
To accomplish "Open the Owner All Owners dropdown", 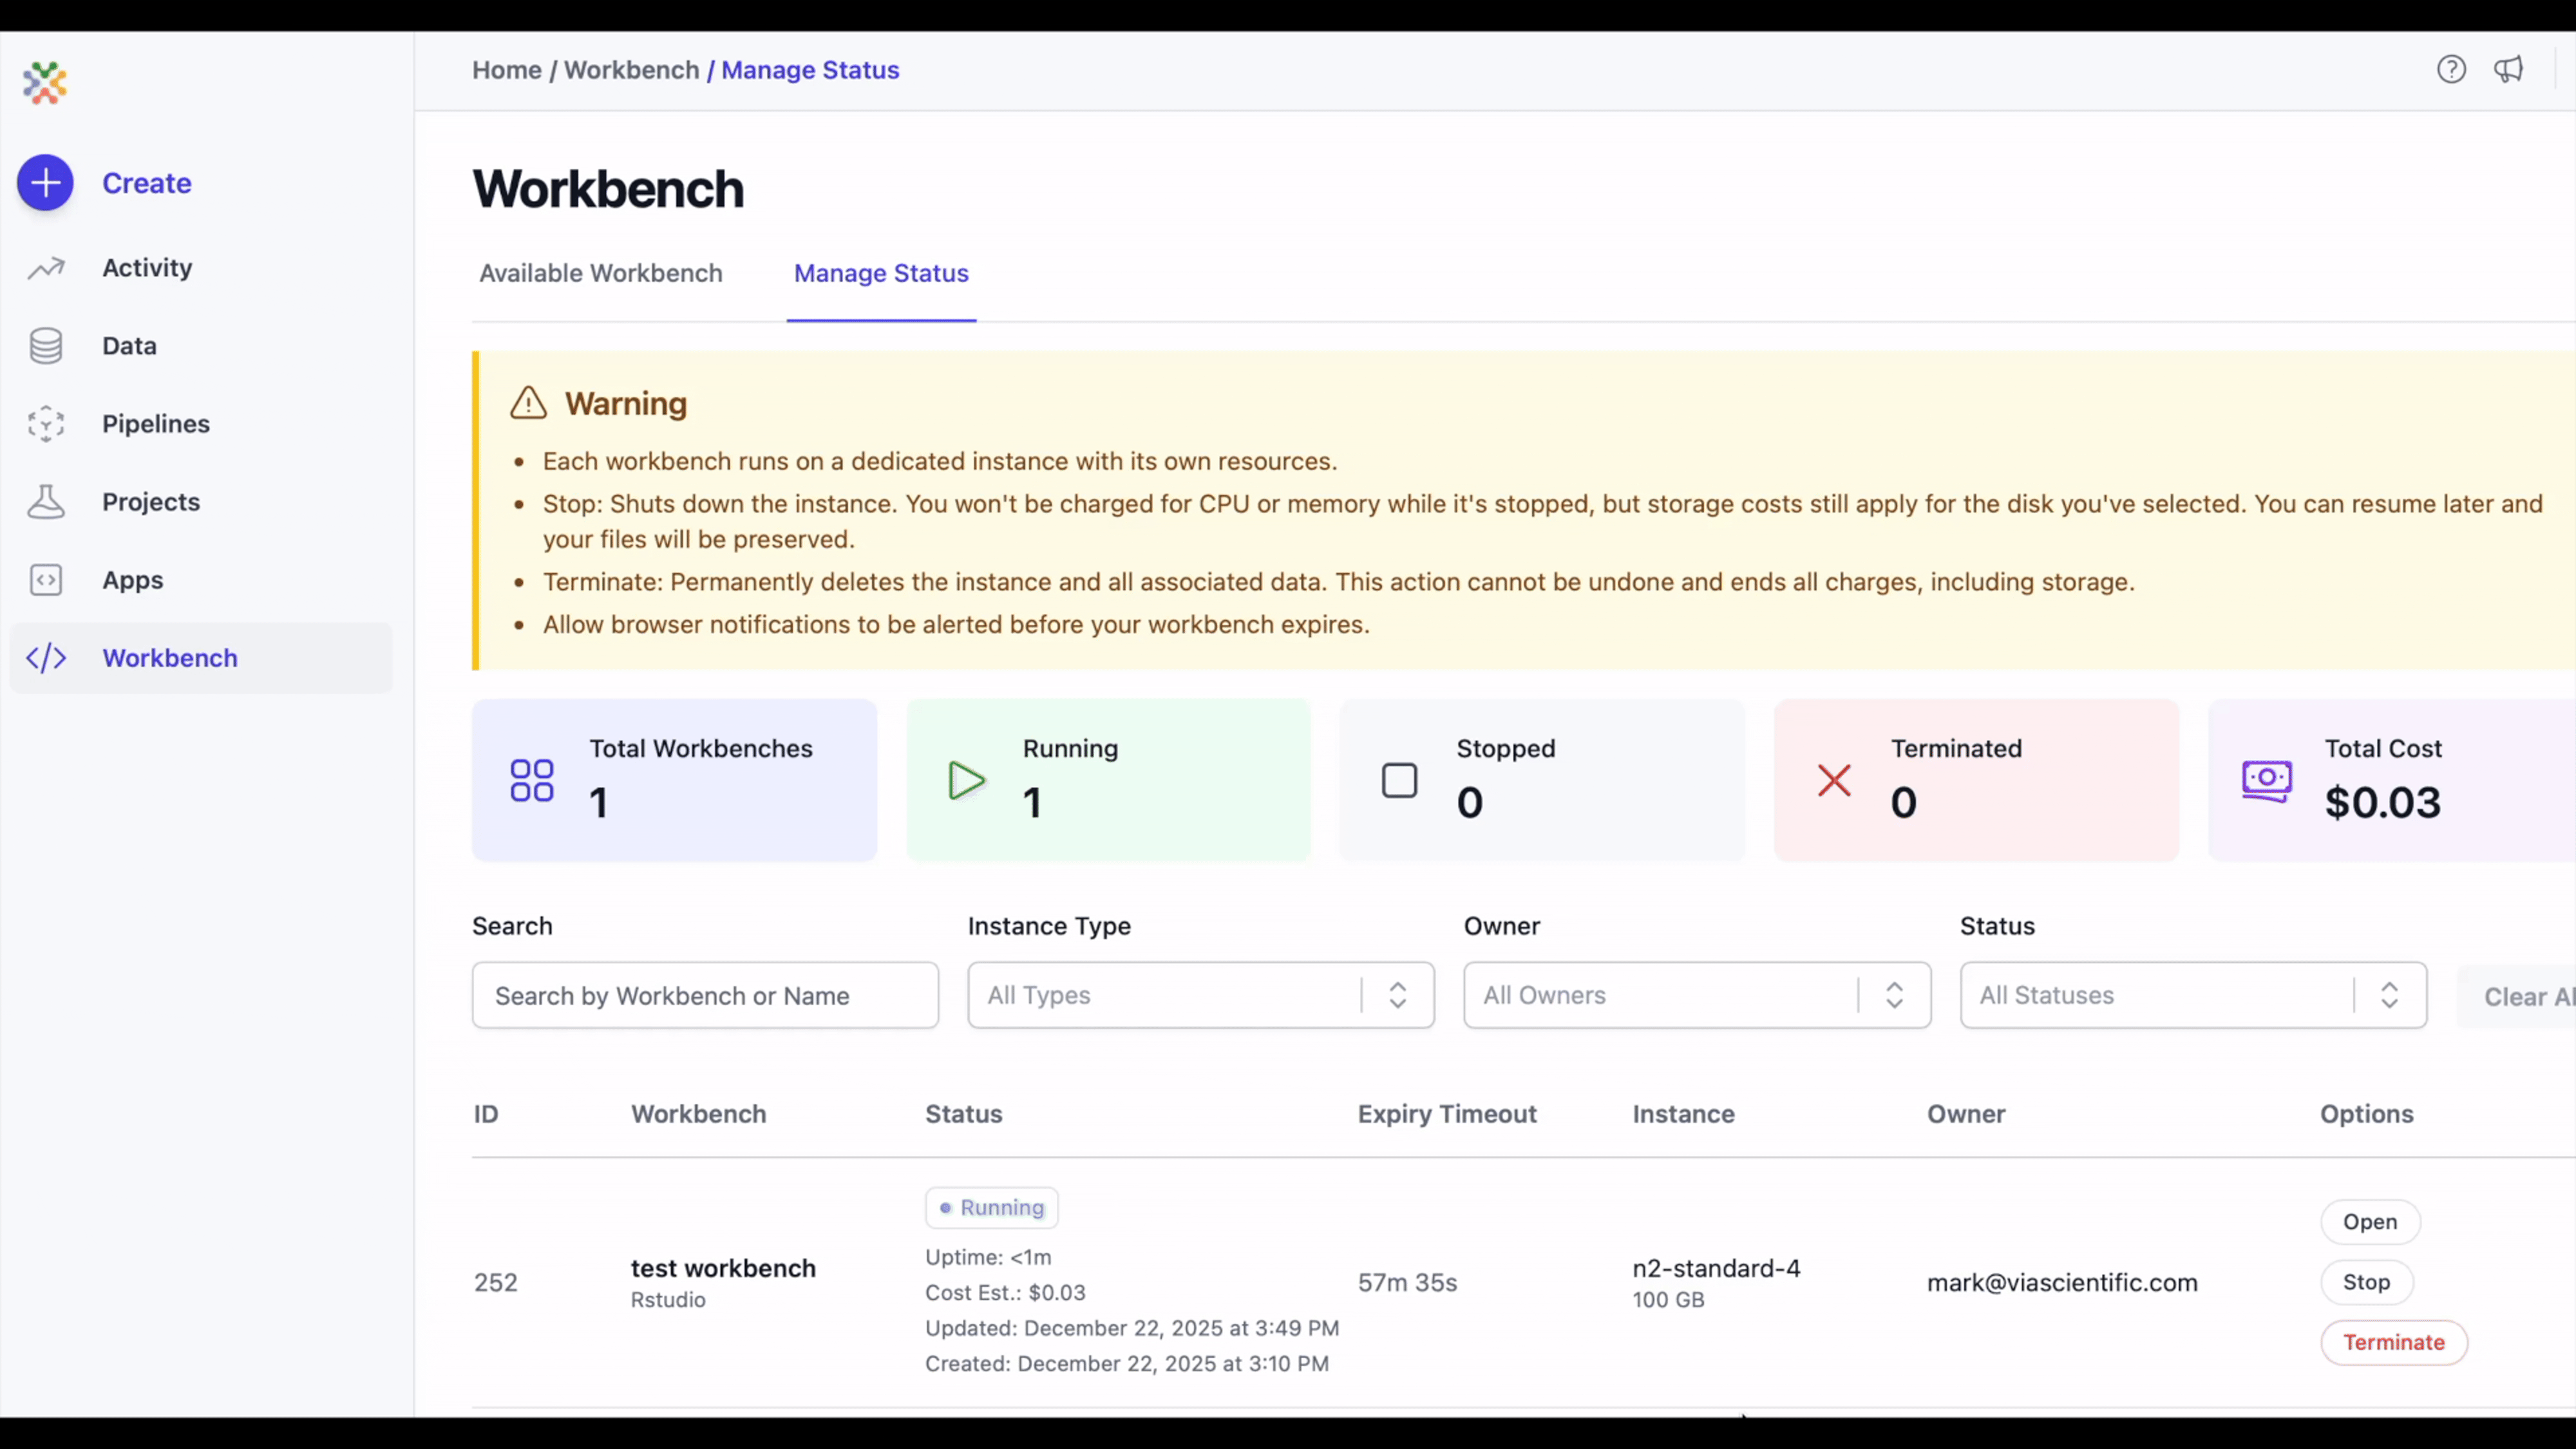I will tap(1697, 995).
